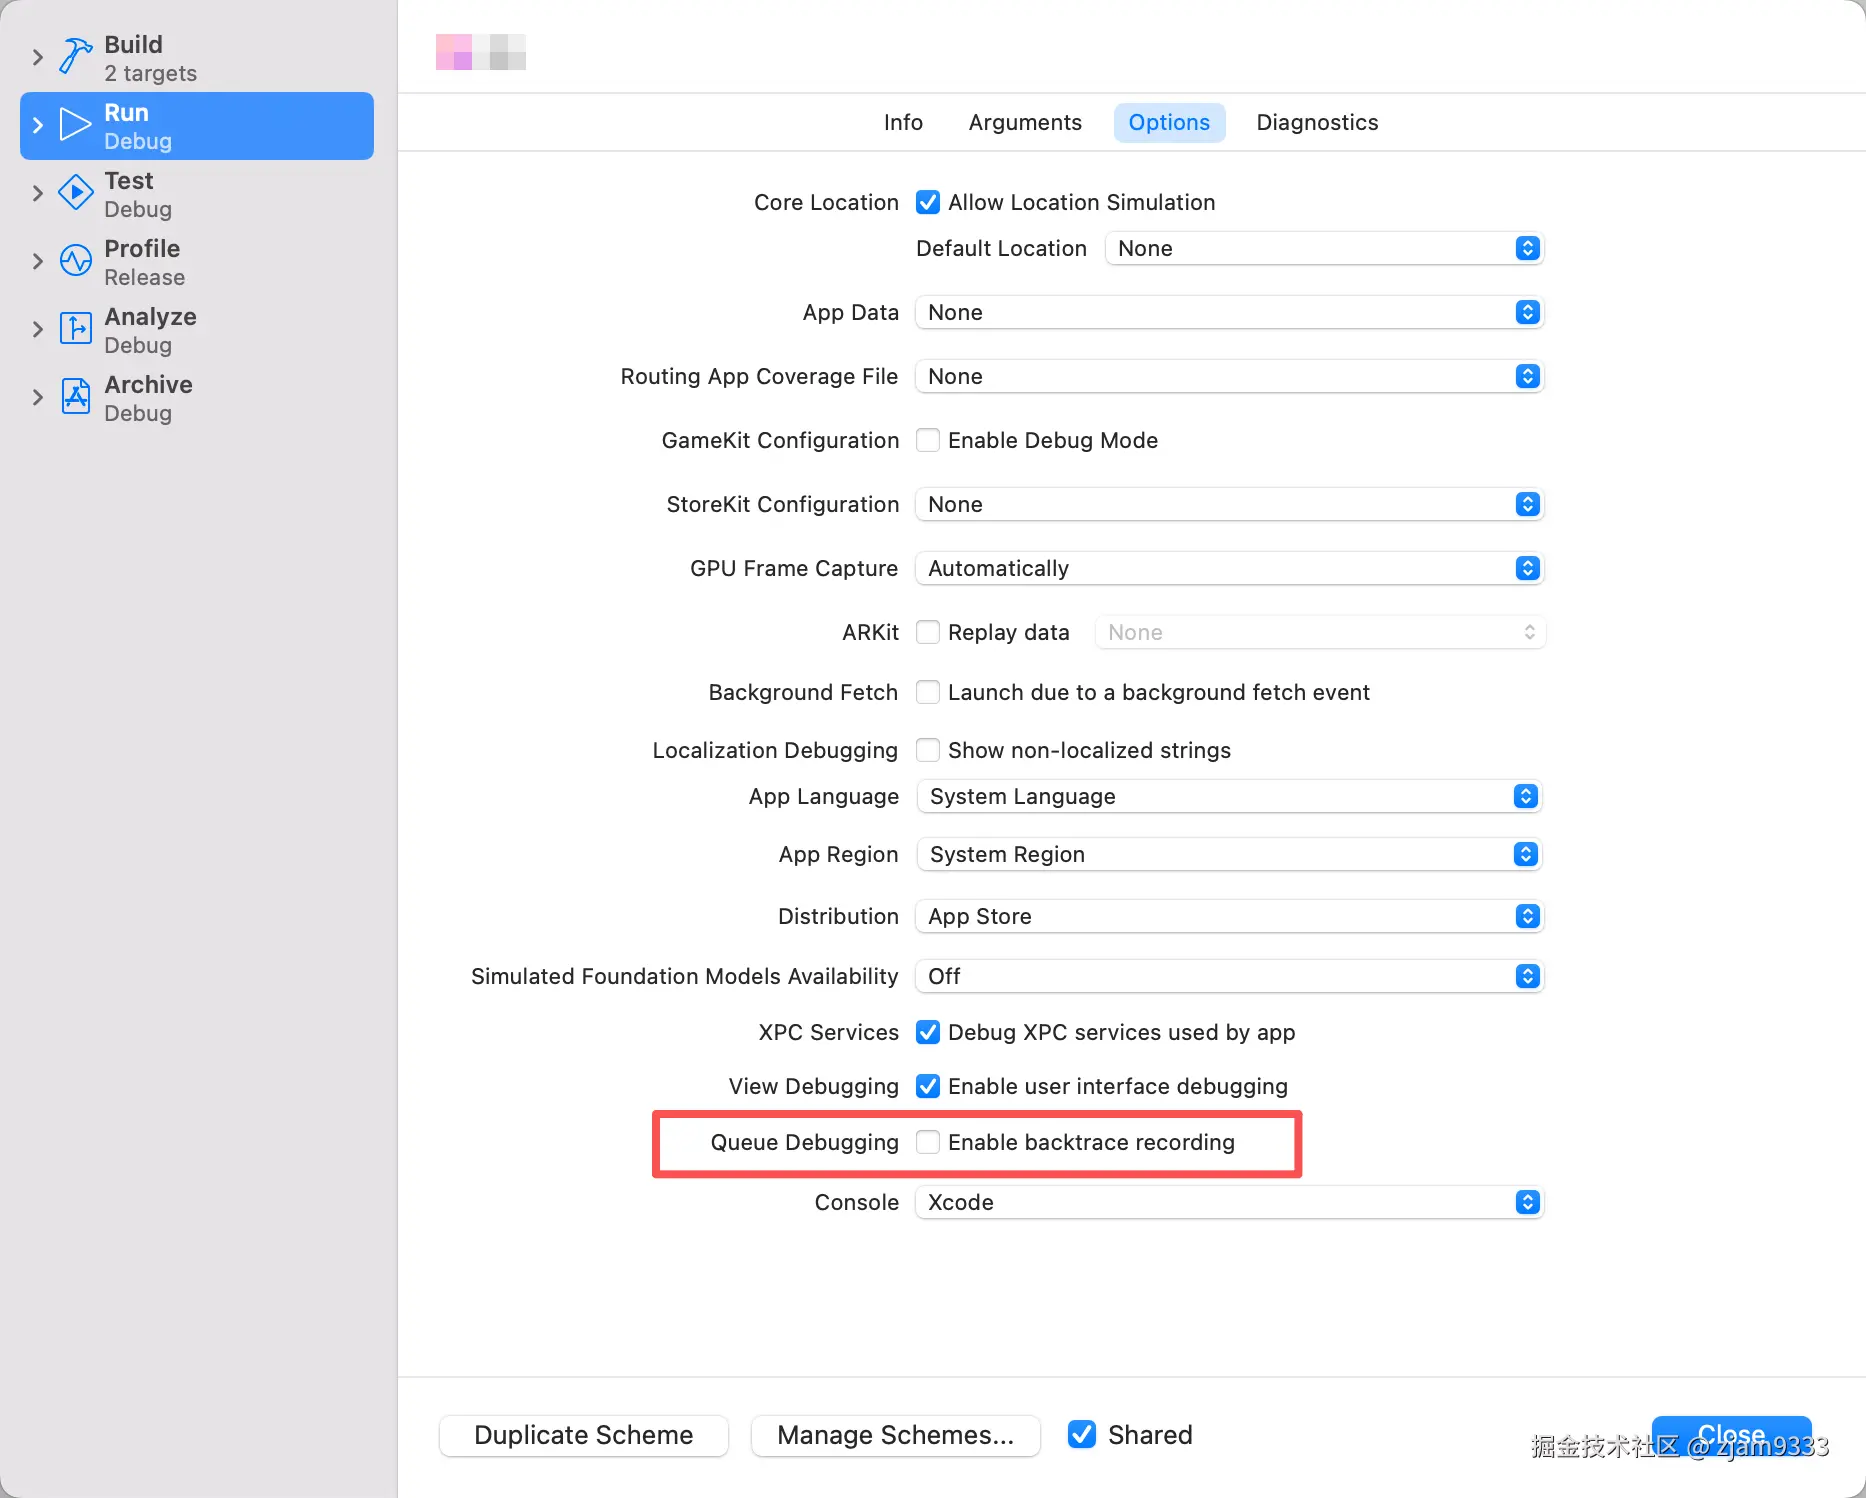Screen dimensions: 1866x1498
Task: Switch to the Info tab
Action: 903,122
